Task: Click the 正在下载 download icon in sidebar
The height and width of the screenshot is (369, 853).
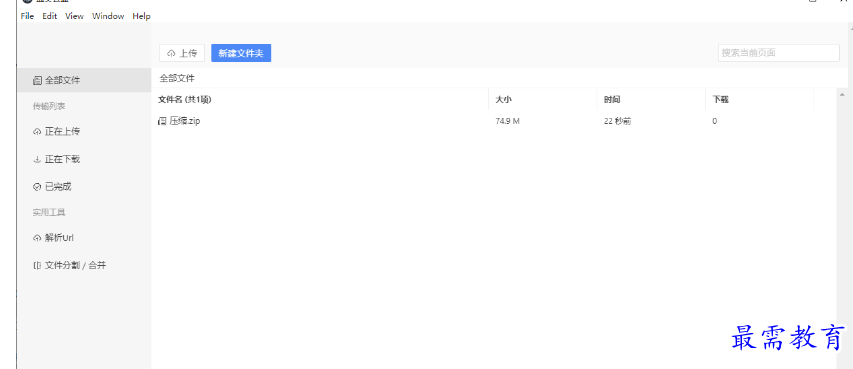Action: pyautogui.click(x=37, y=159)
